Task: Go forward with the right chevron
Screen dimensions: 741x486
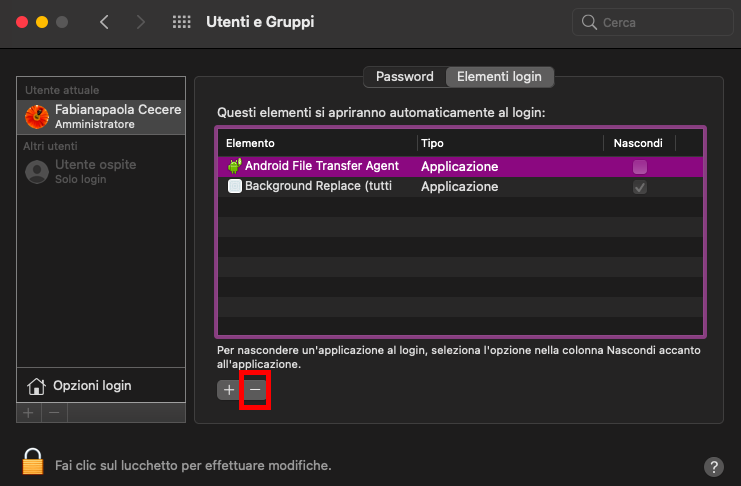Action: tap(140, 22)
